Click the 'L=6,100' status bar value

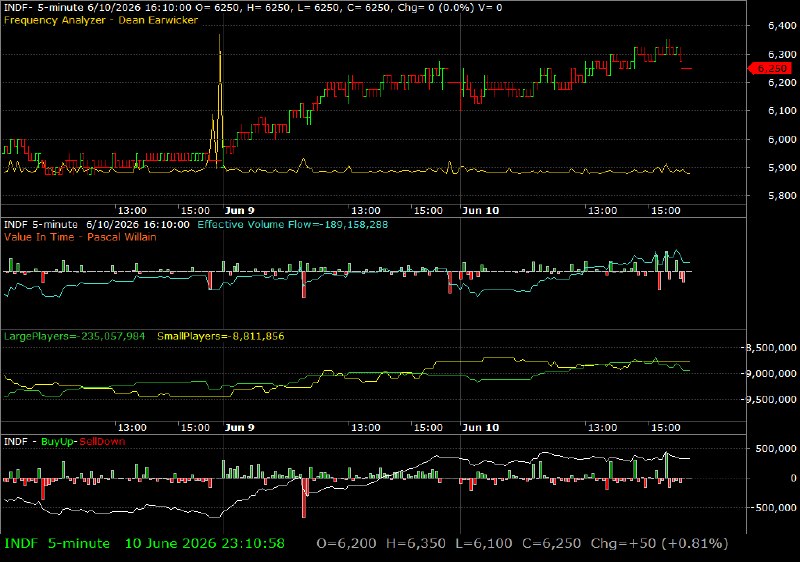[484, 544]
